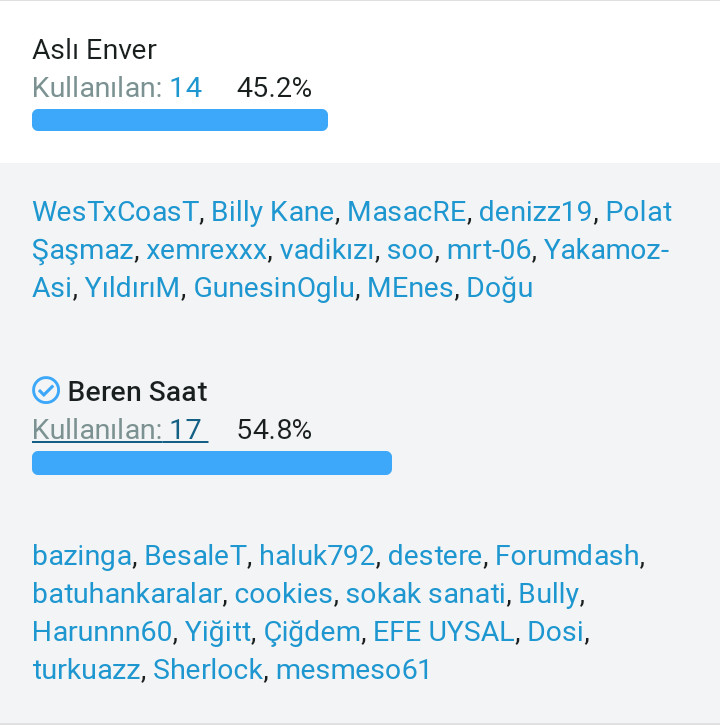Open bazinga user profile
The image size is (720, 726).
pos(81,555)
